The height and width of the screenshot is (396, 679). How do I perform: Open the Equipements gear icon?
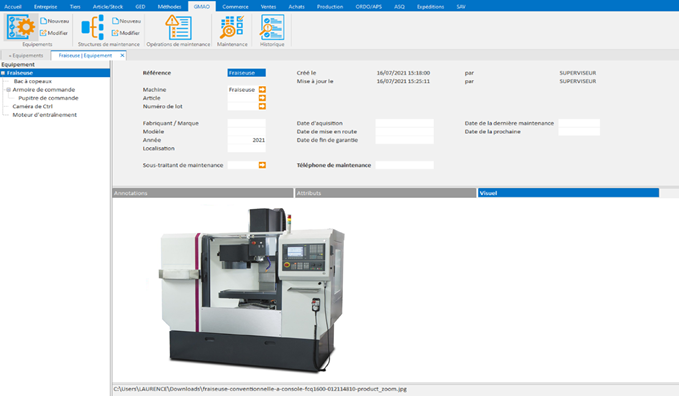21,27
